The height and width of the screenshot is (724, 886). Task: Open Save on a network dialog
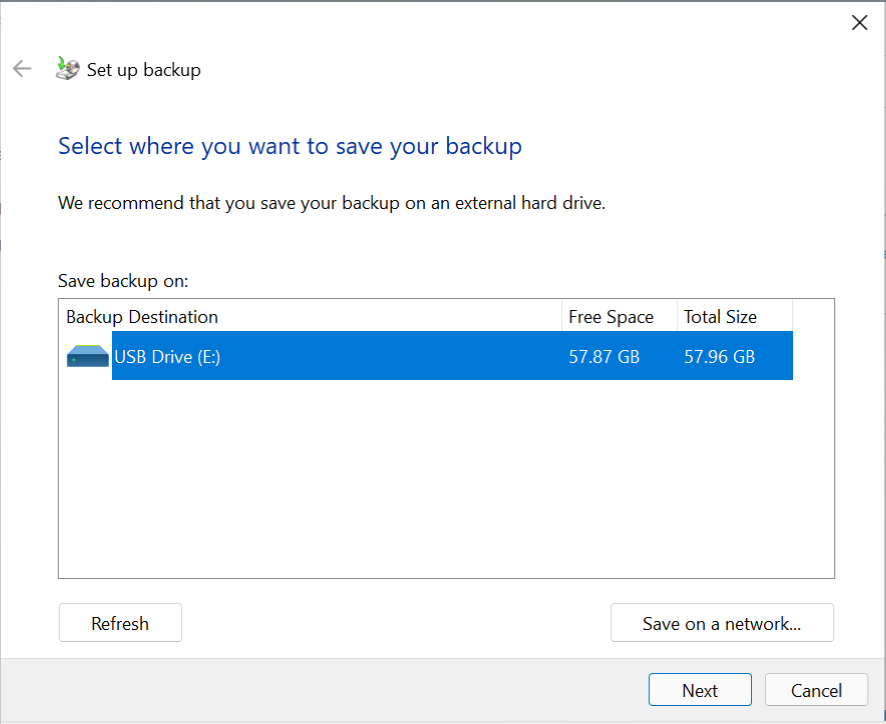pos(722,622)
